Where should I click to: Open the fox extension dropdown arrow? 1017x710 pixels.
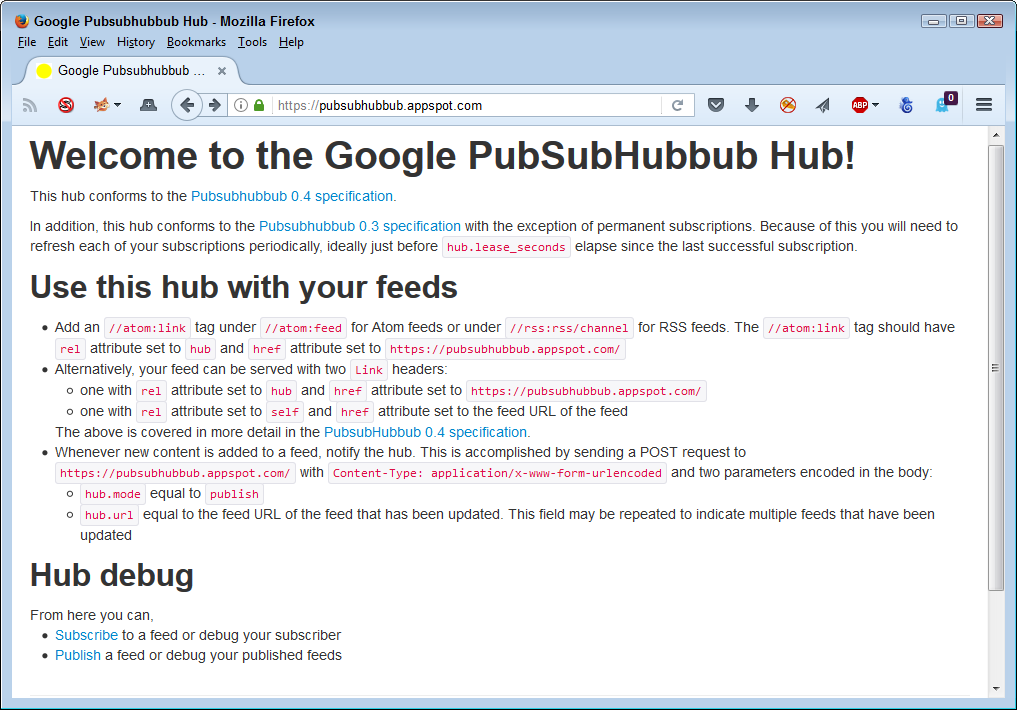[x=117, y=105]
